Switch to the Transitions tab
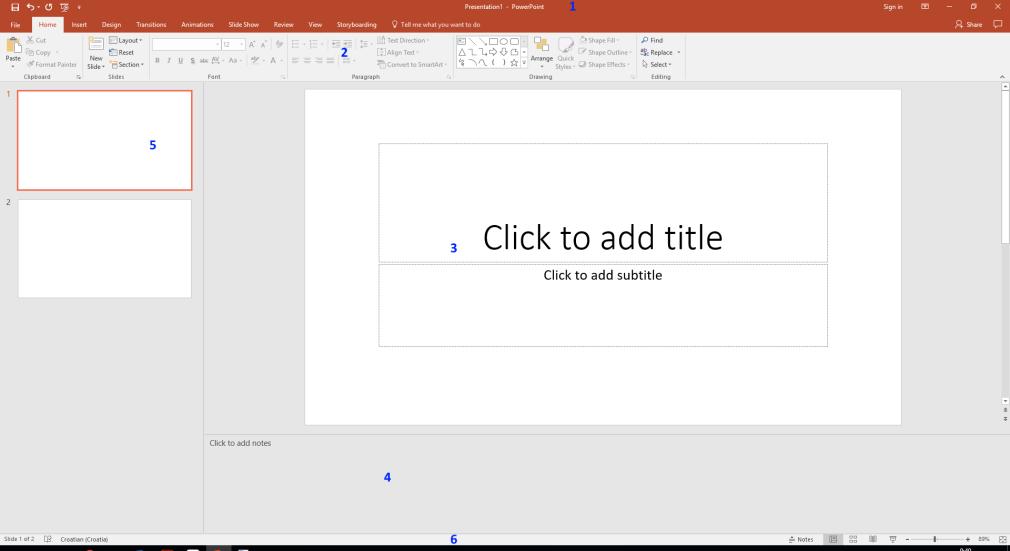 click(151, 24)
